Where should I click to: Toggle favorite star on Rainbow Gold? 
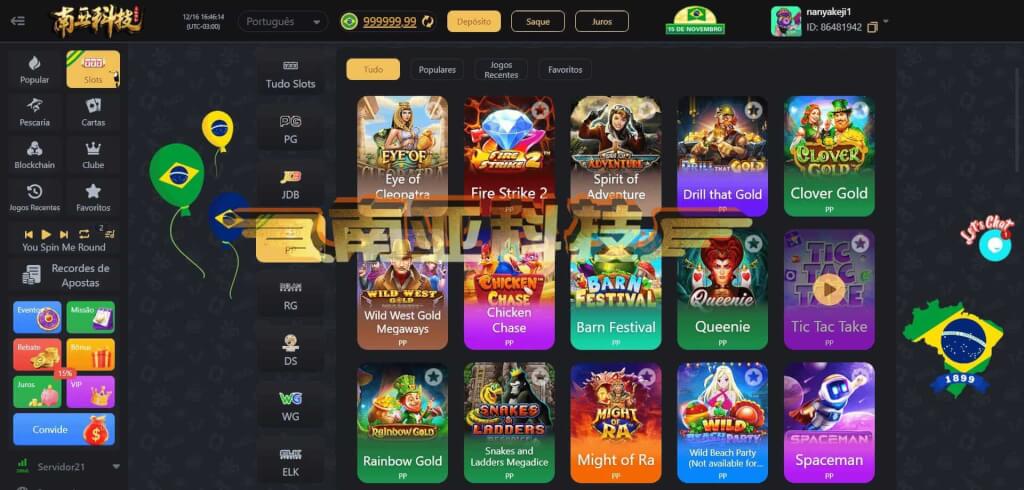[x=433, y=376]
